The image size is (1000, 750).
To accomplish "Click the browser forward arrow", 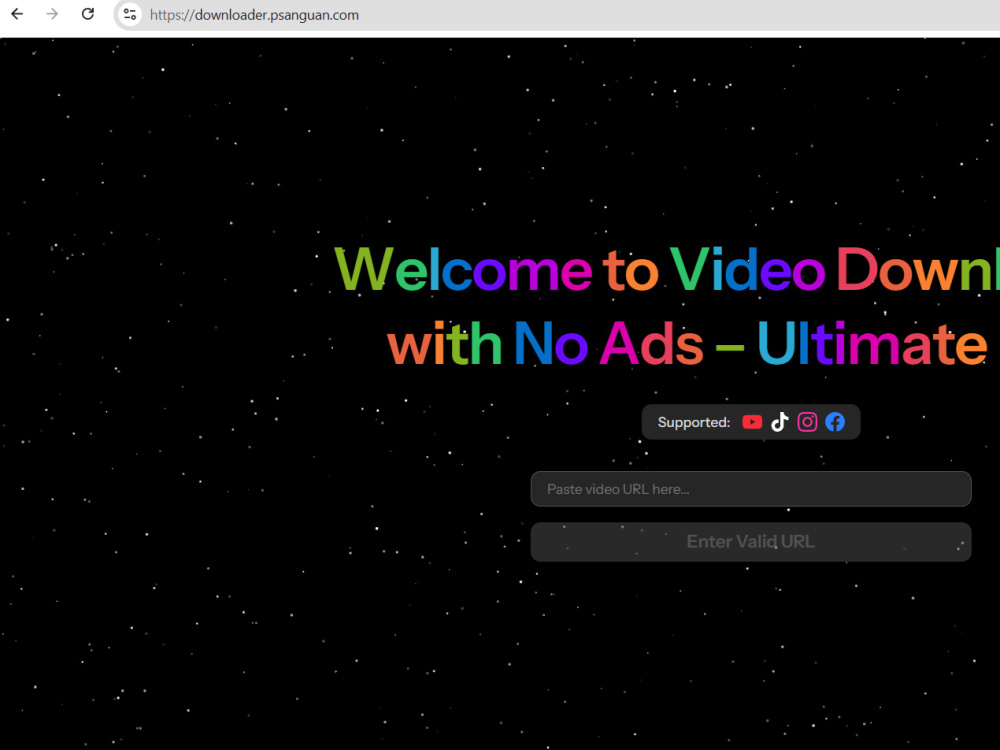I will click(52, 14).
